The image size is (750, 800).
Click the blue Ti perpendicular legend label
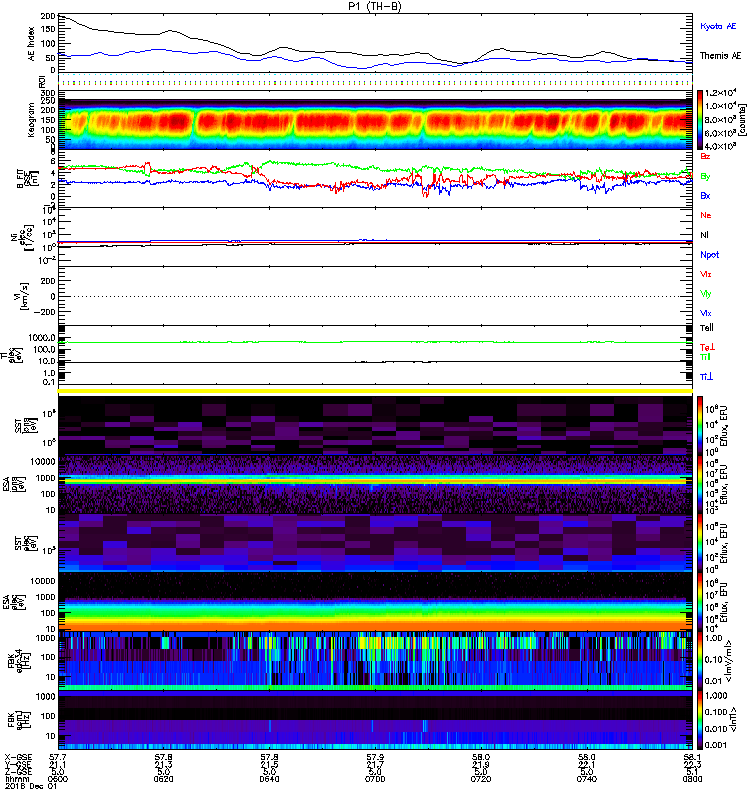point(706,377)
